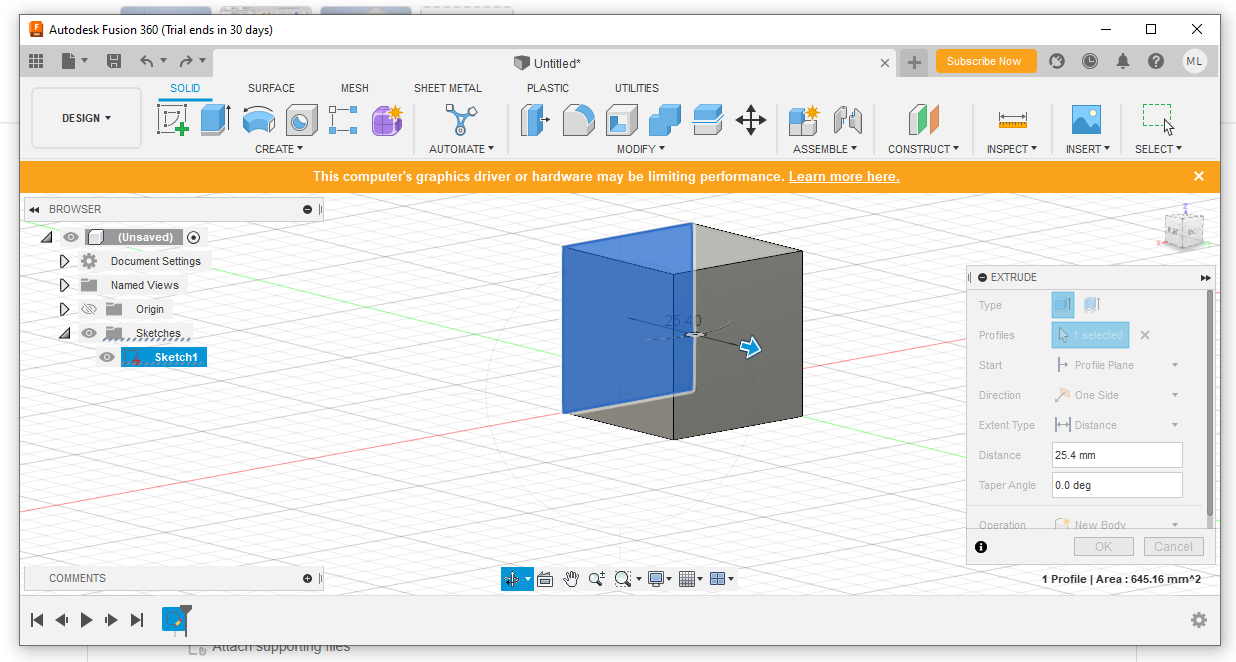
Task: Open the Start Profile Plane dropdown
Action: (1118, 365)
